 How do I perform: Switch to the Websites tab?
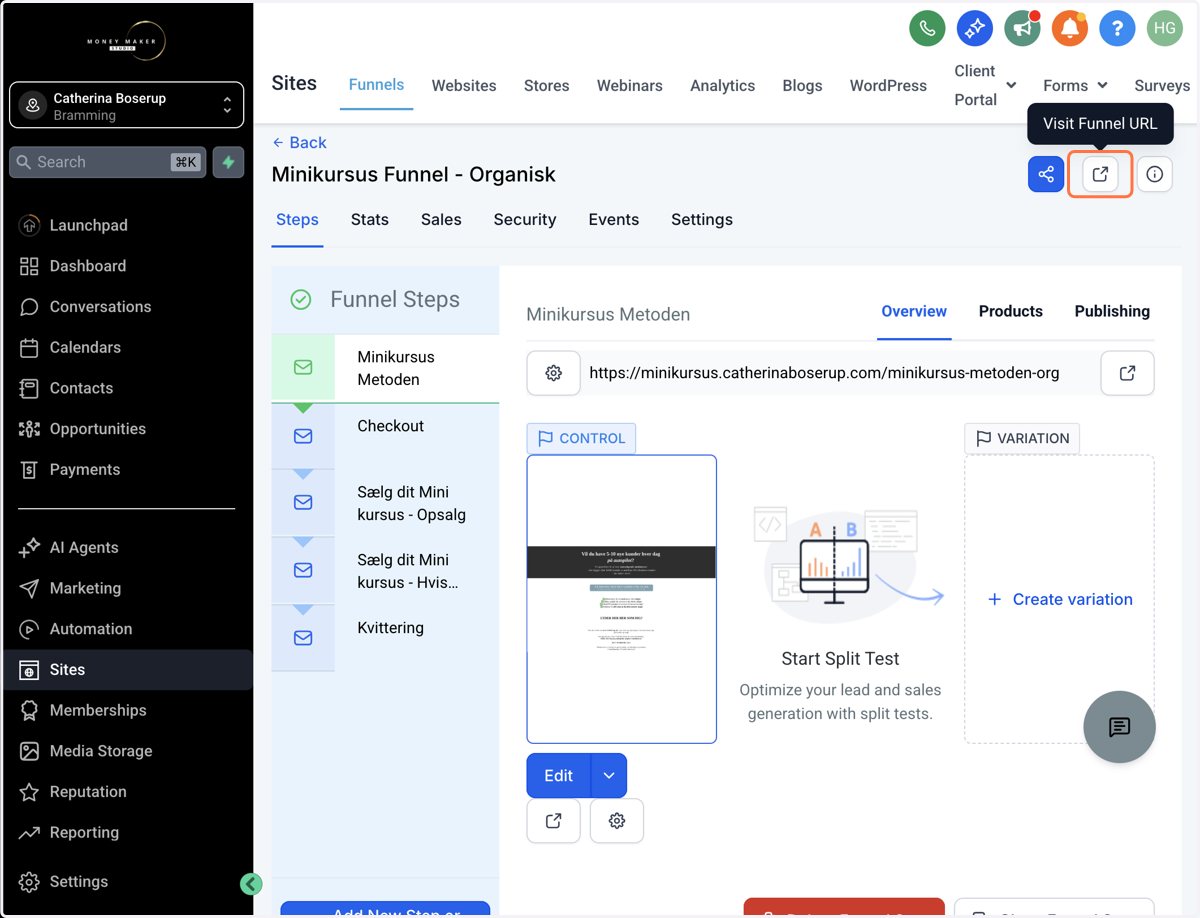(x=464, y=86)
